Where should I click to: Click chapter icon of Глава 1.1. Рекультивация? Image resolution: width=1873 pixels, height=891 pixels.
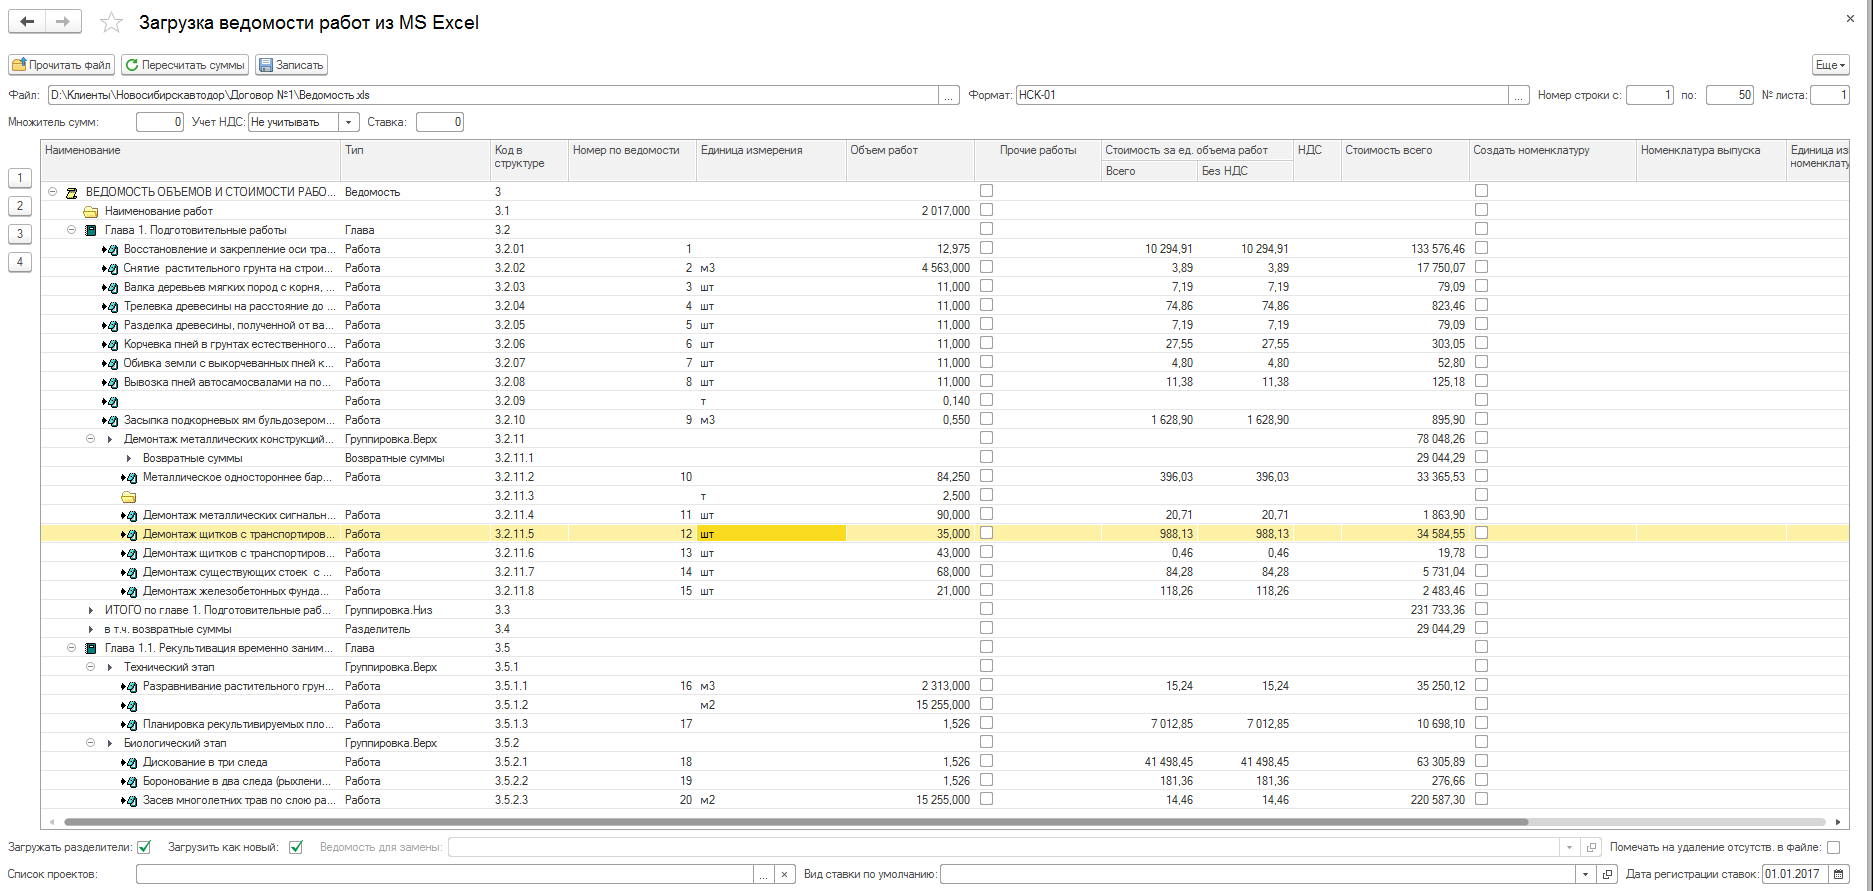click(x=91, y=648)
